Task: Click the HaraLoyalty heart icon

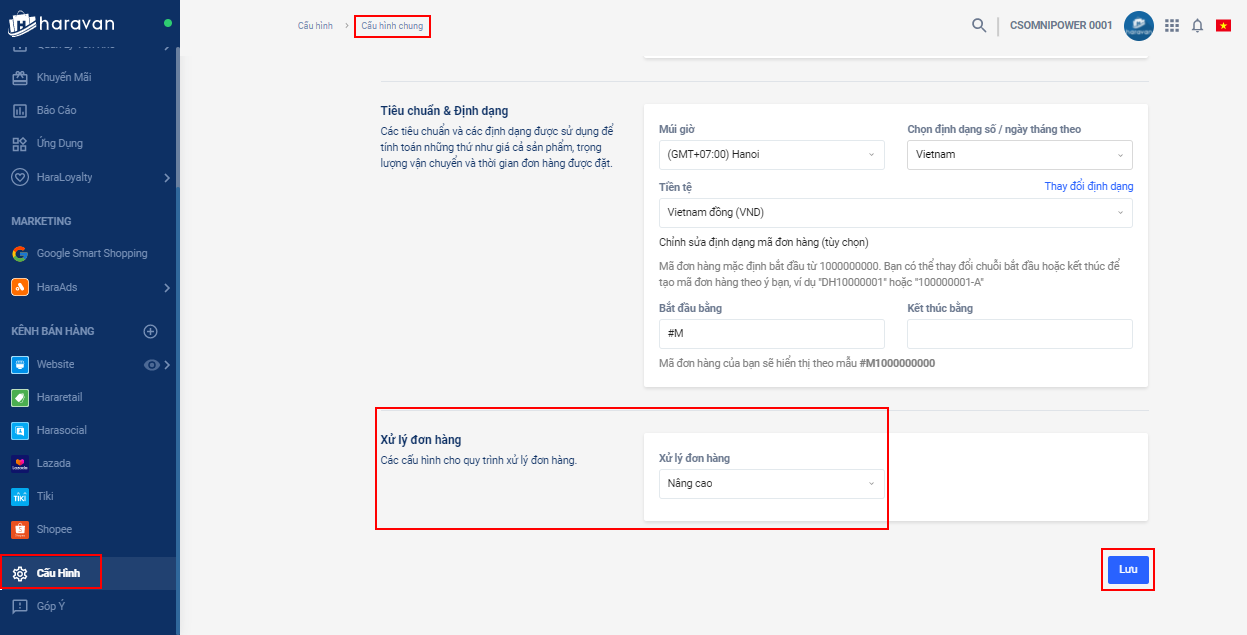Action: (x=19, y=177)
